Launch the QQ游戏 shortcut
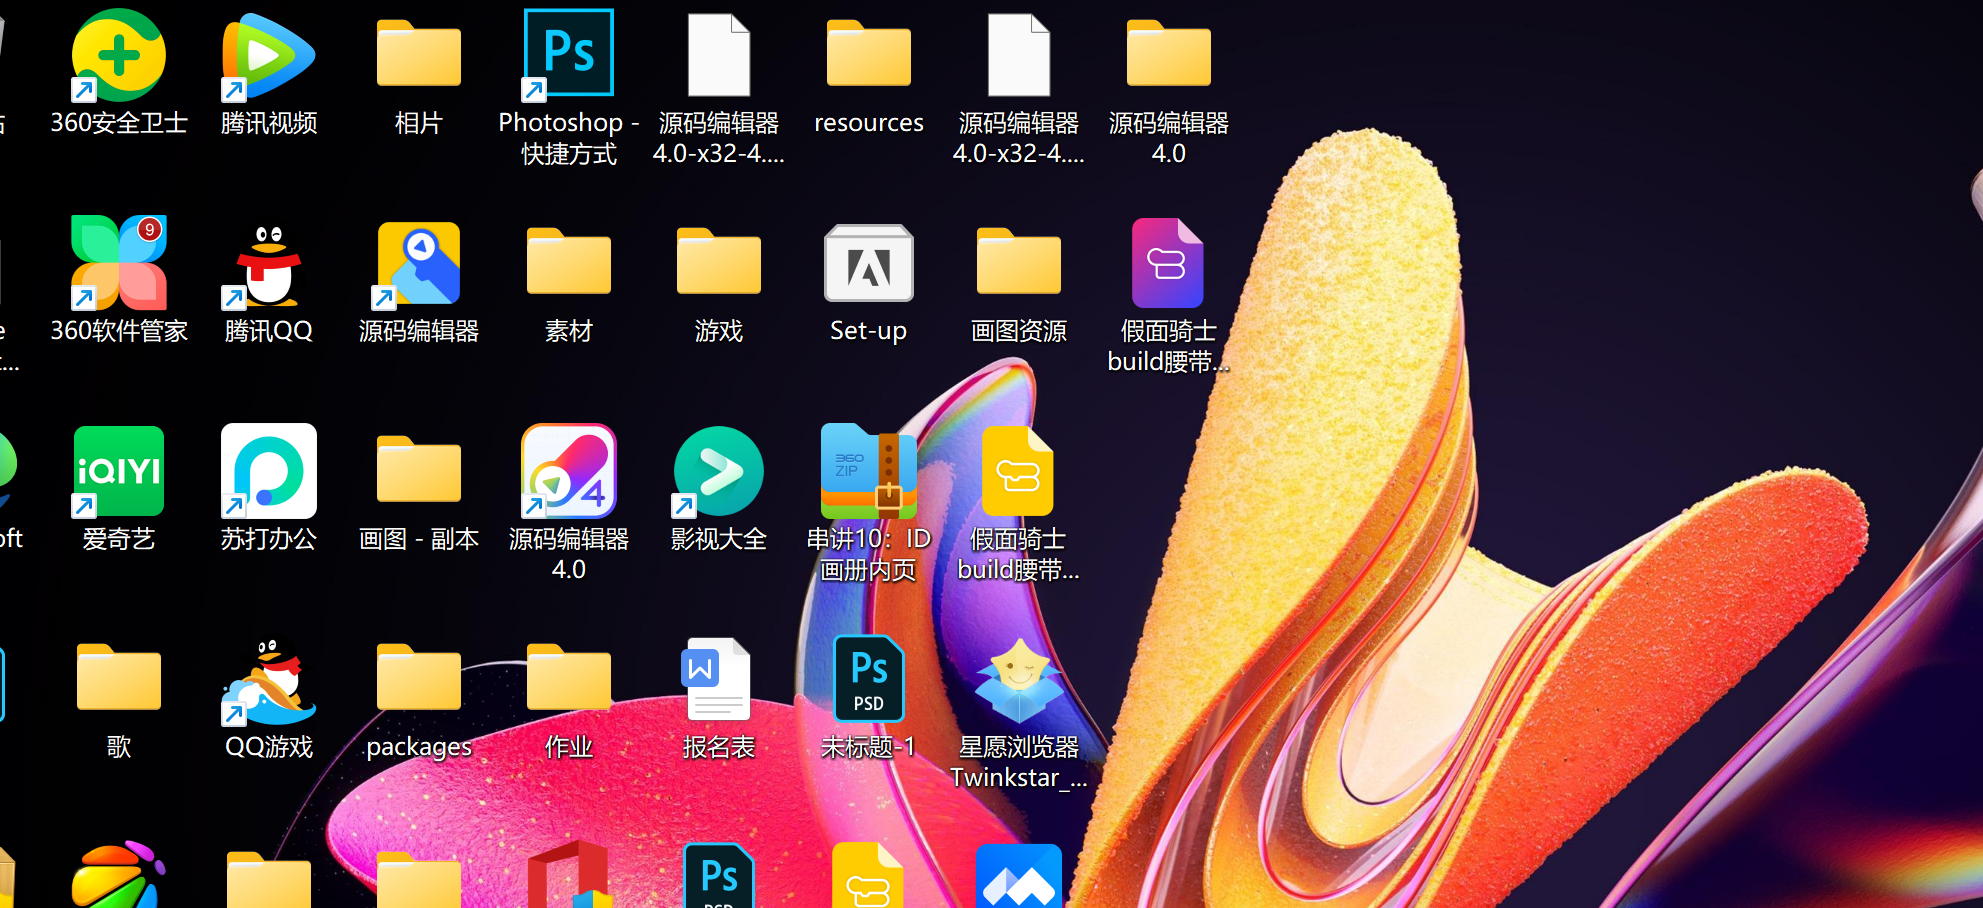The image size is (1983, 908). 269,681
